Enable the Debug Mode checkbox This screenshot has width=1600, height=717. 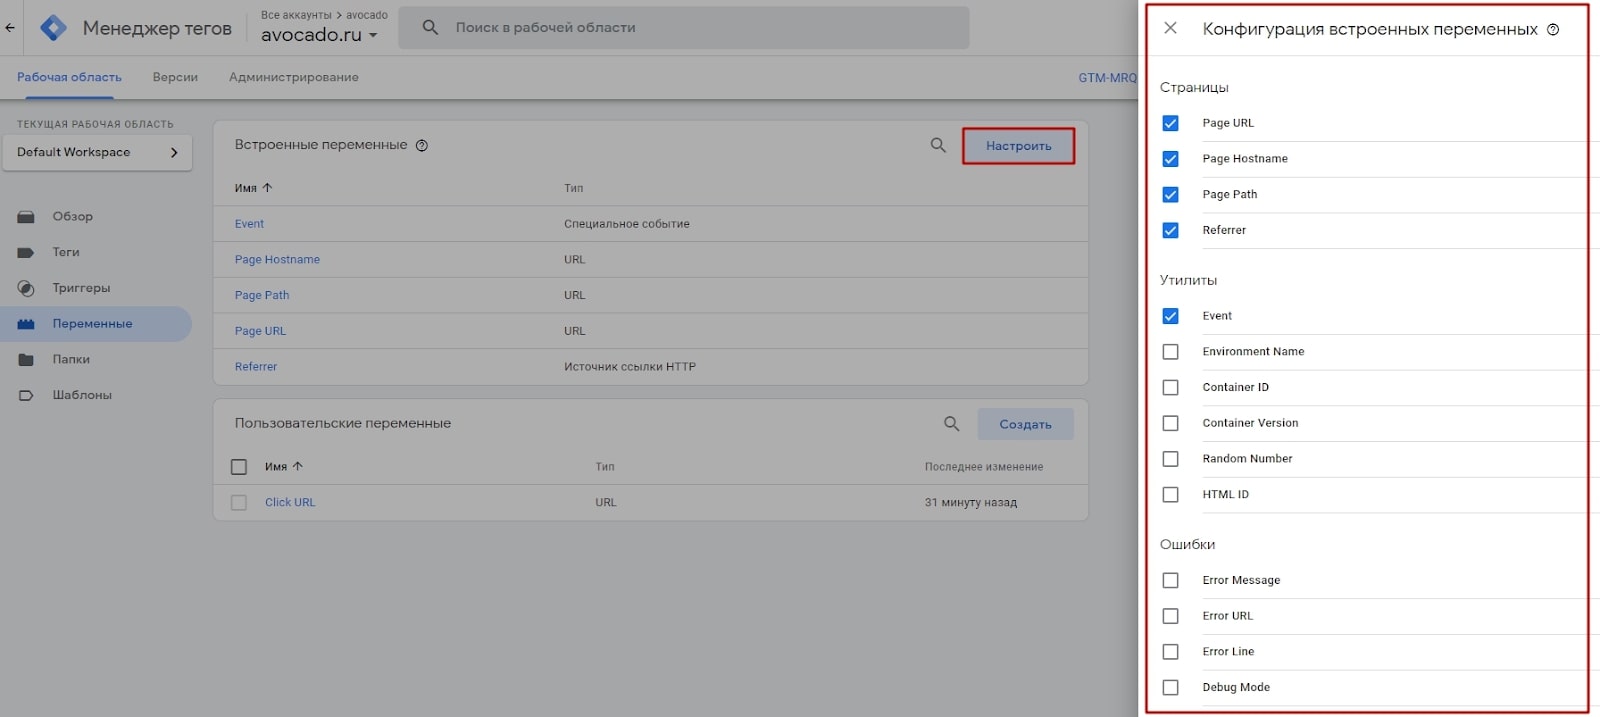(1170, 688)
